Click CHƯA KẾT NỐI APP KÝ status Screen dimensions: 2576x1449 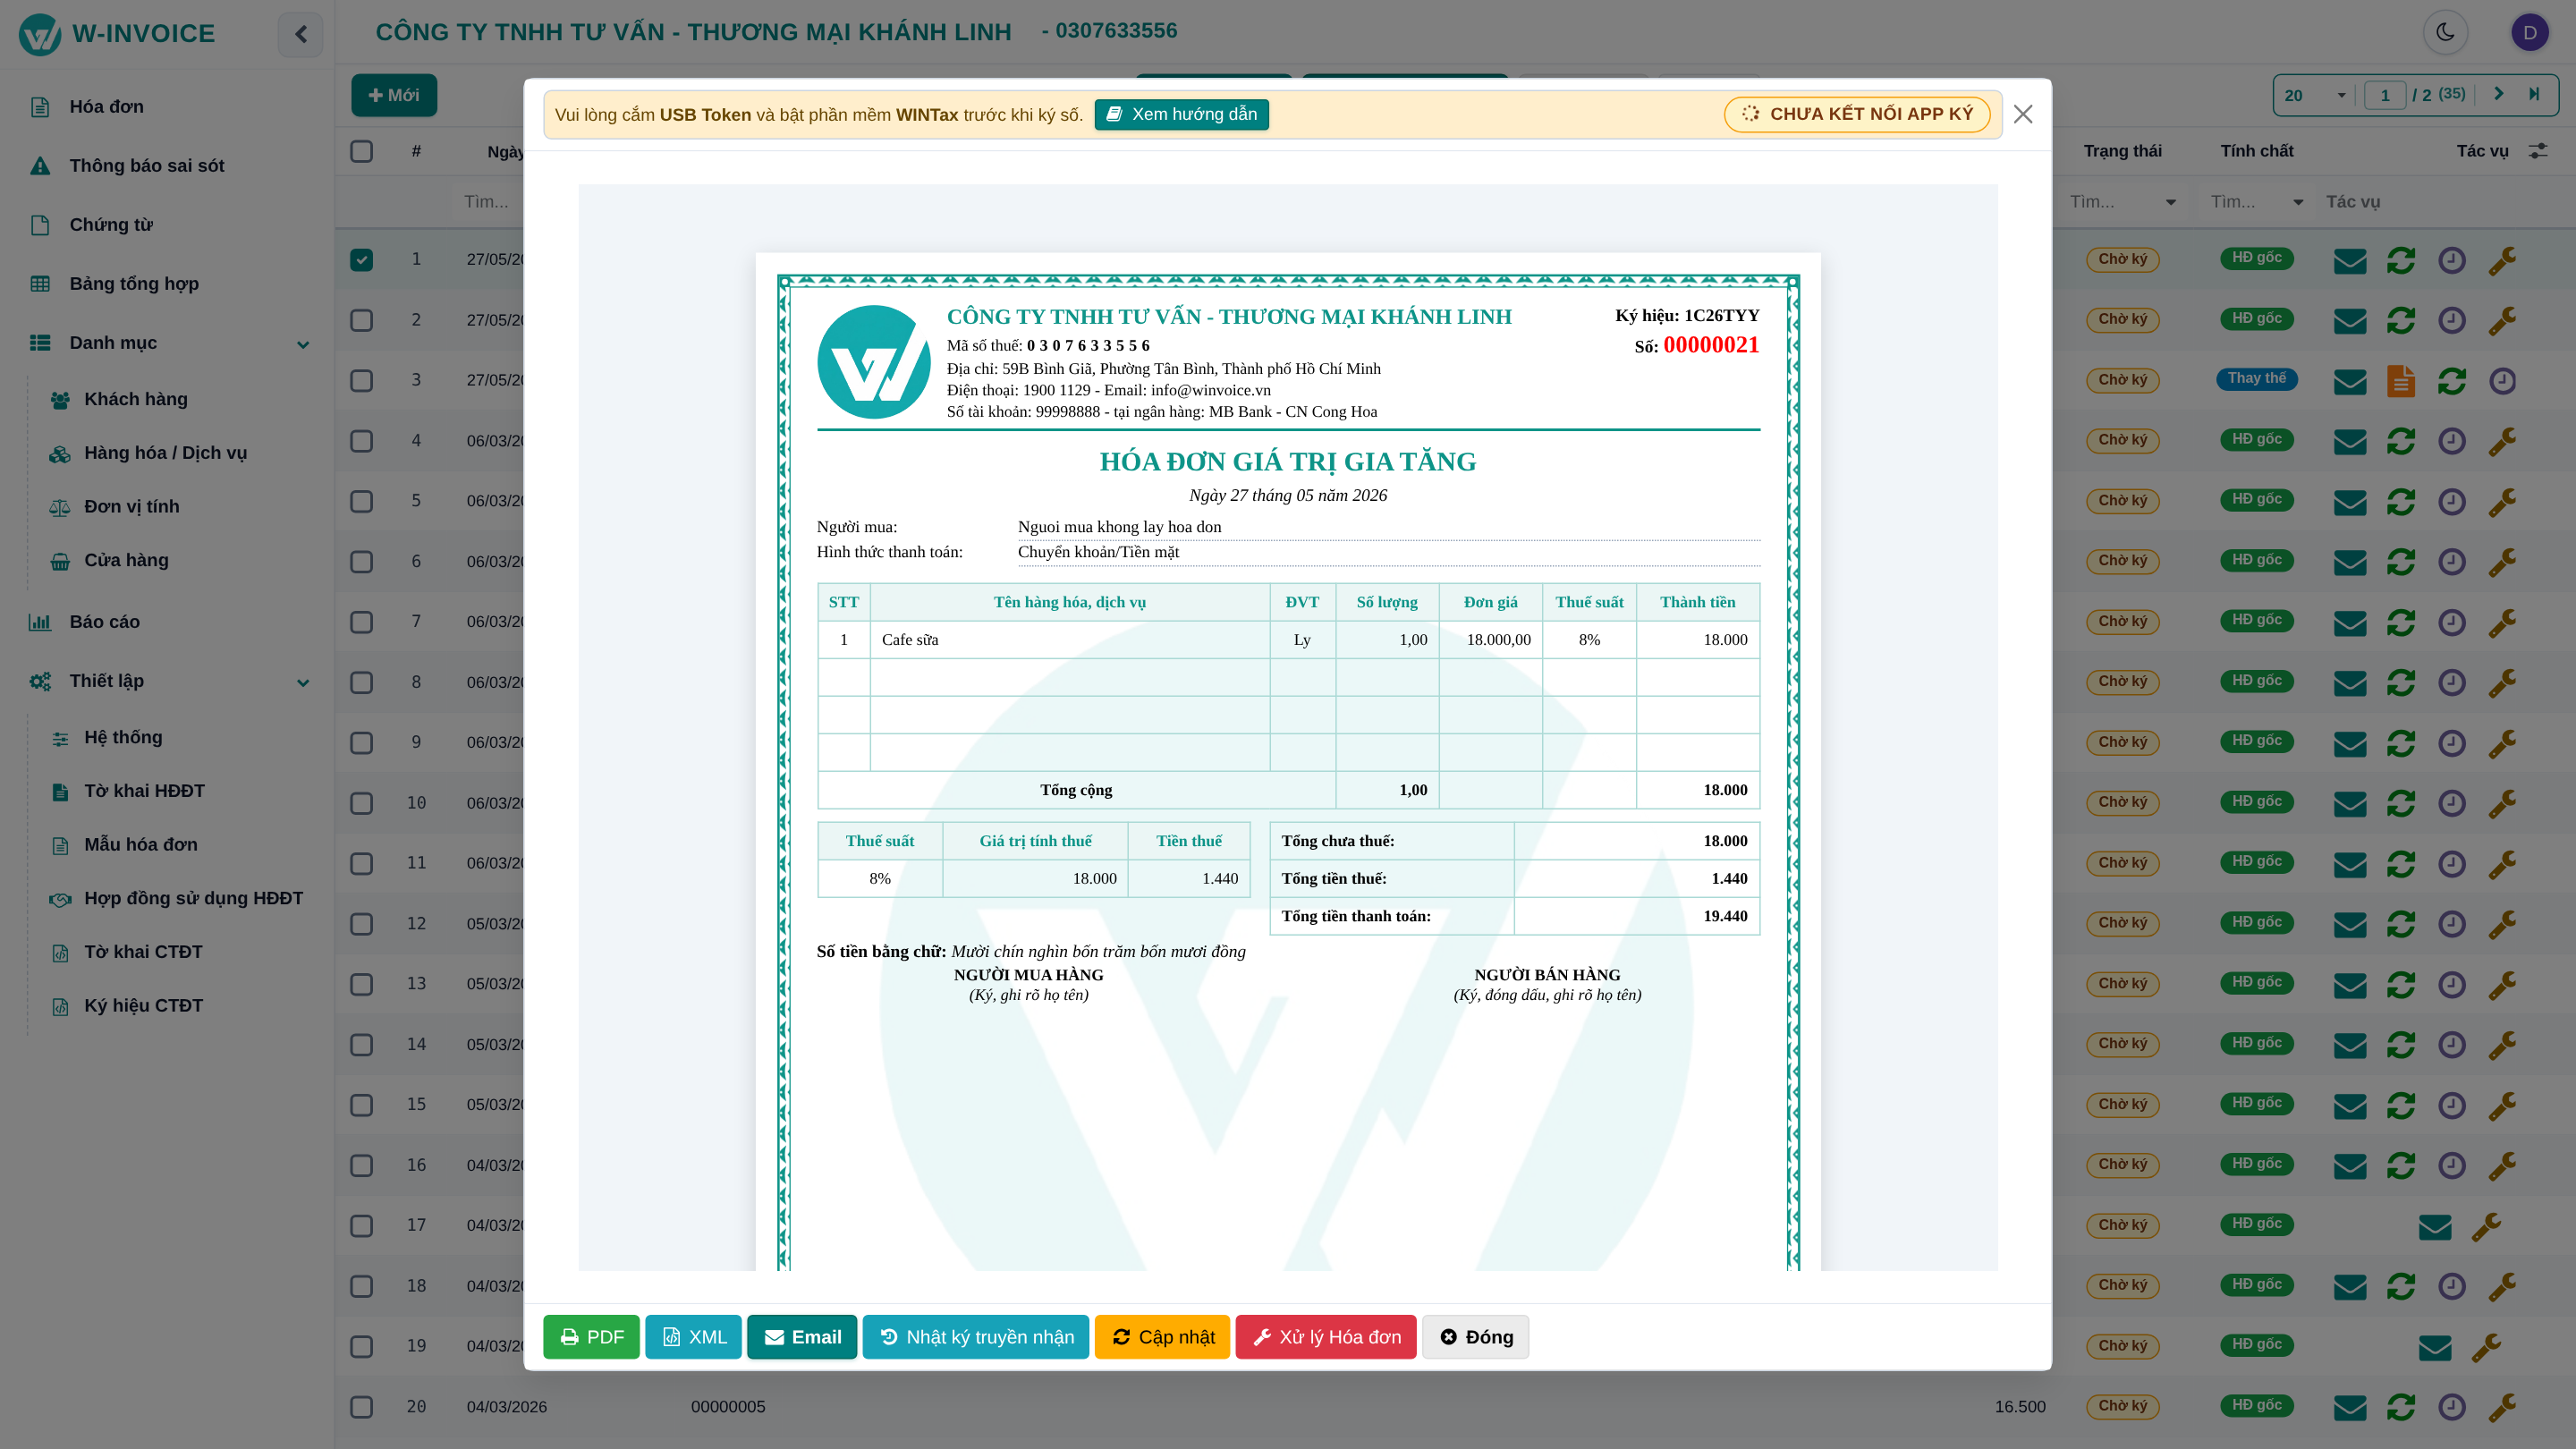[x=1857, y=114]
